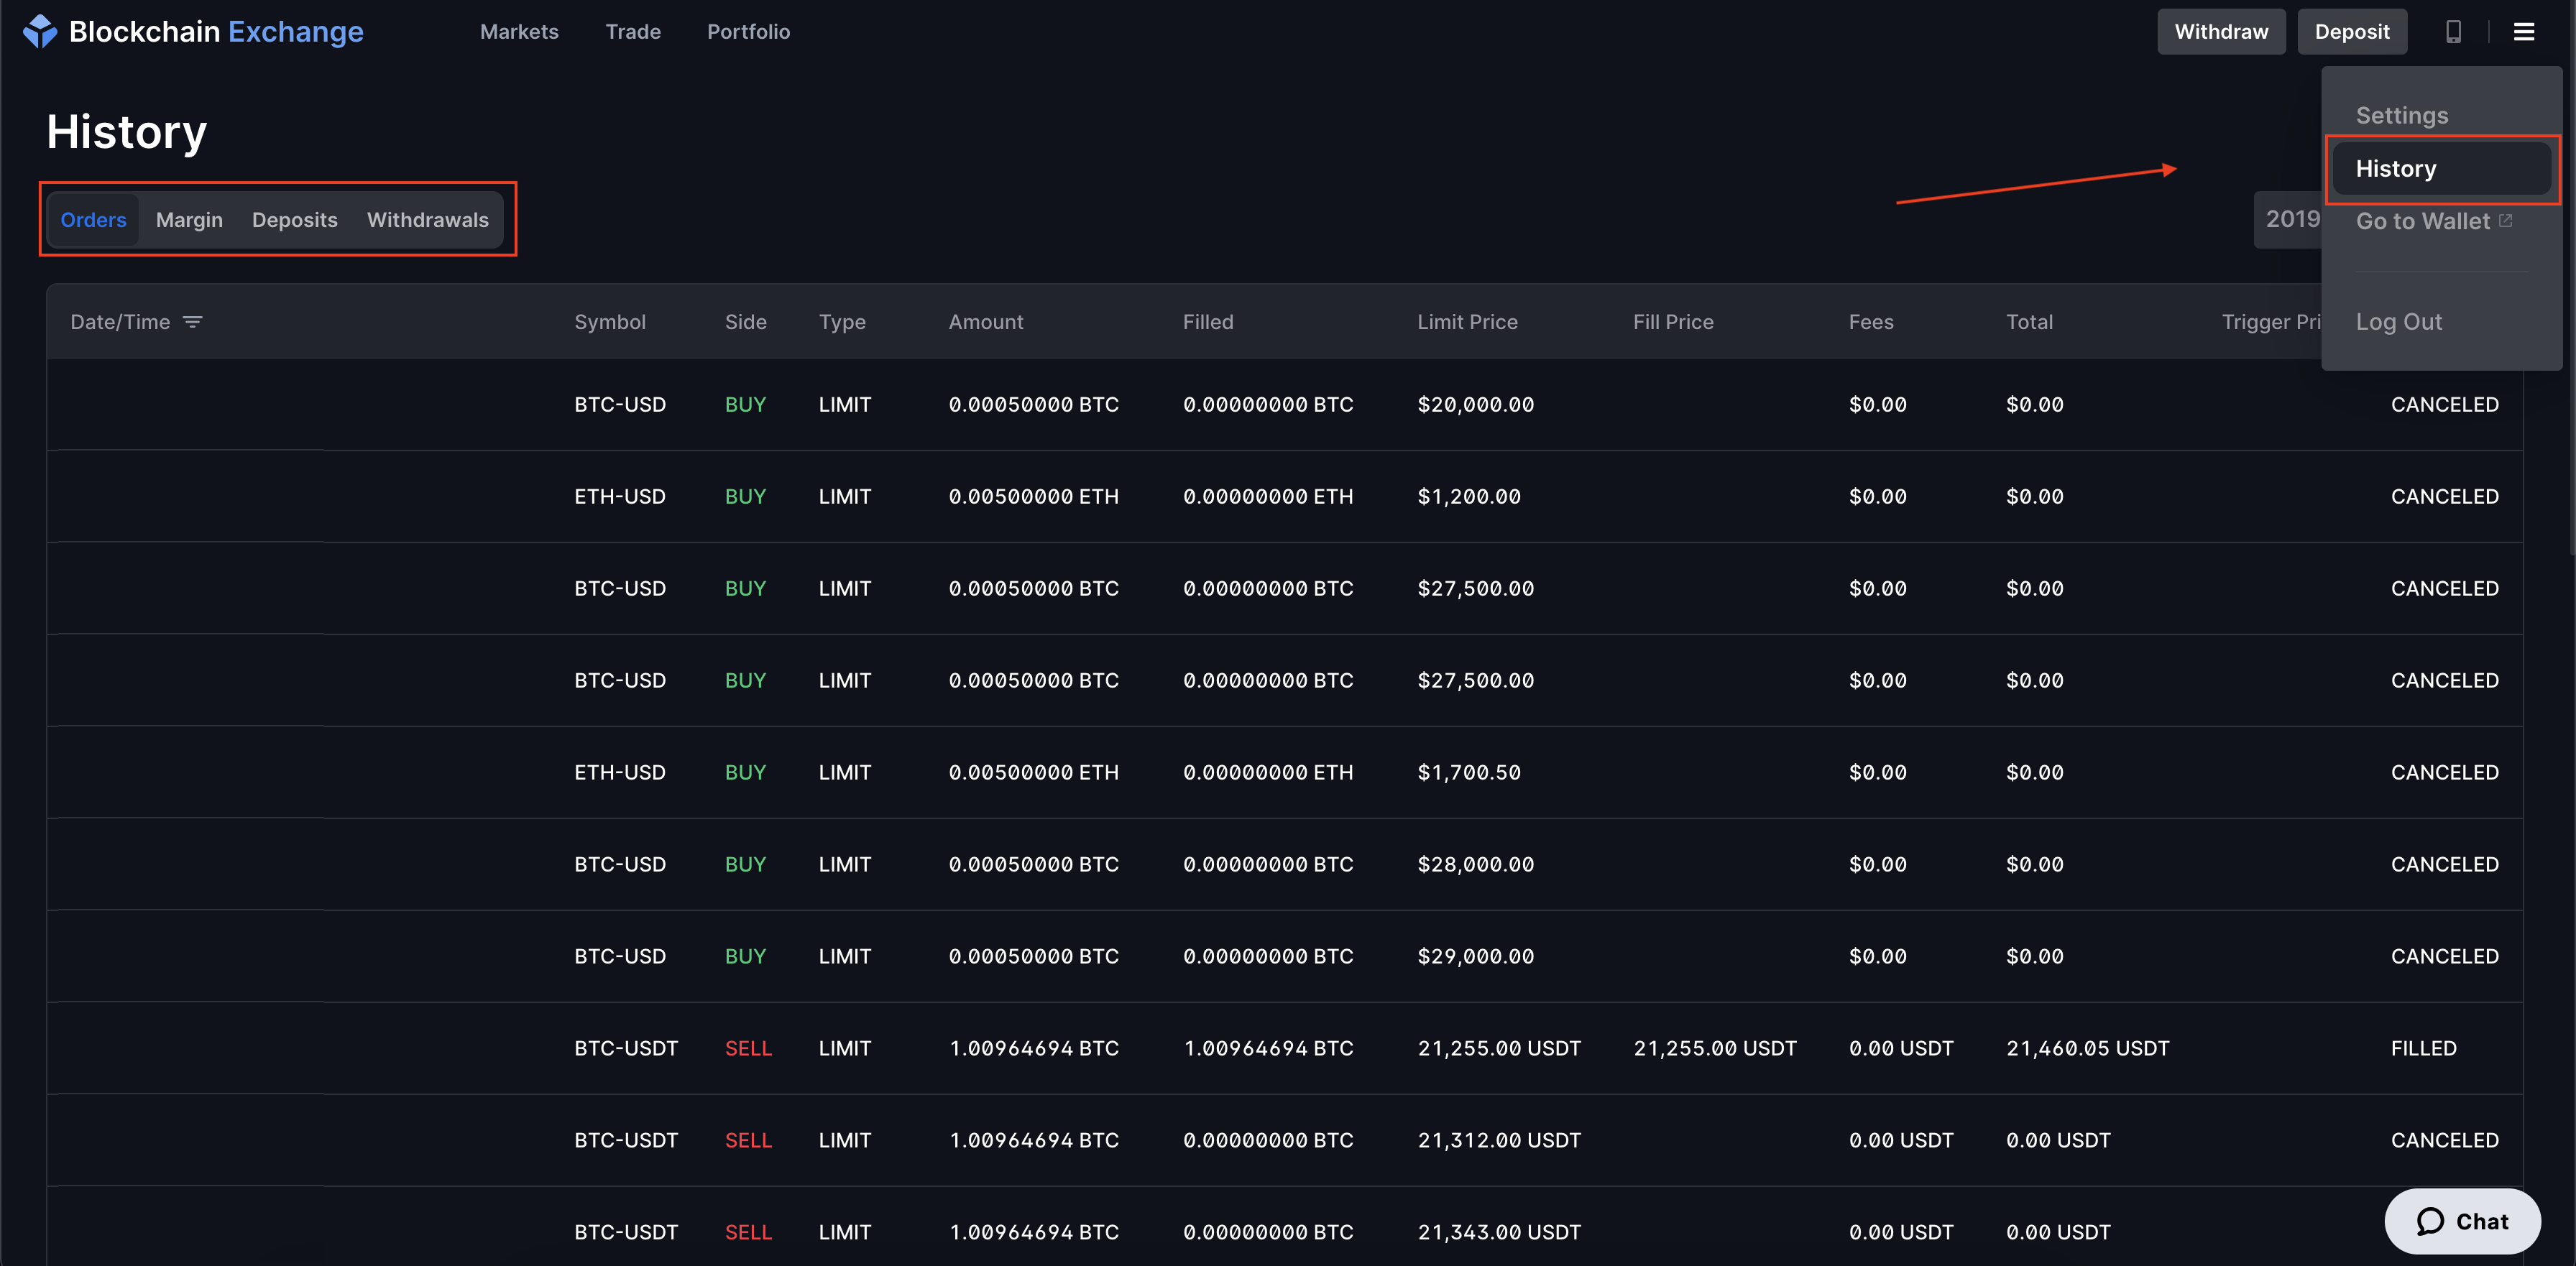Click the $1,200.00 limit price cell
This screenshot has height=1266, width=2576.
(1469, 497)
